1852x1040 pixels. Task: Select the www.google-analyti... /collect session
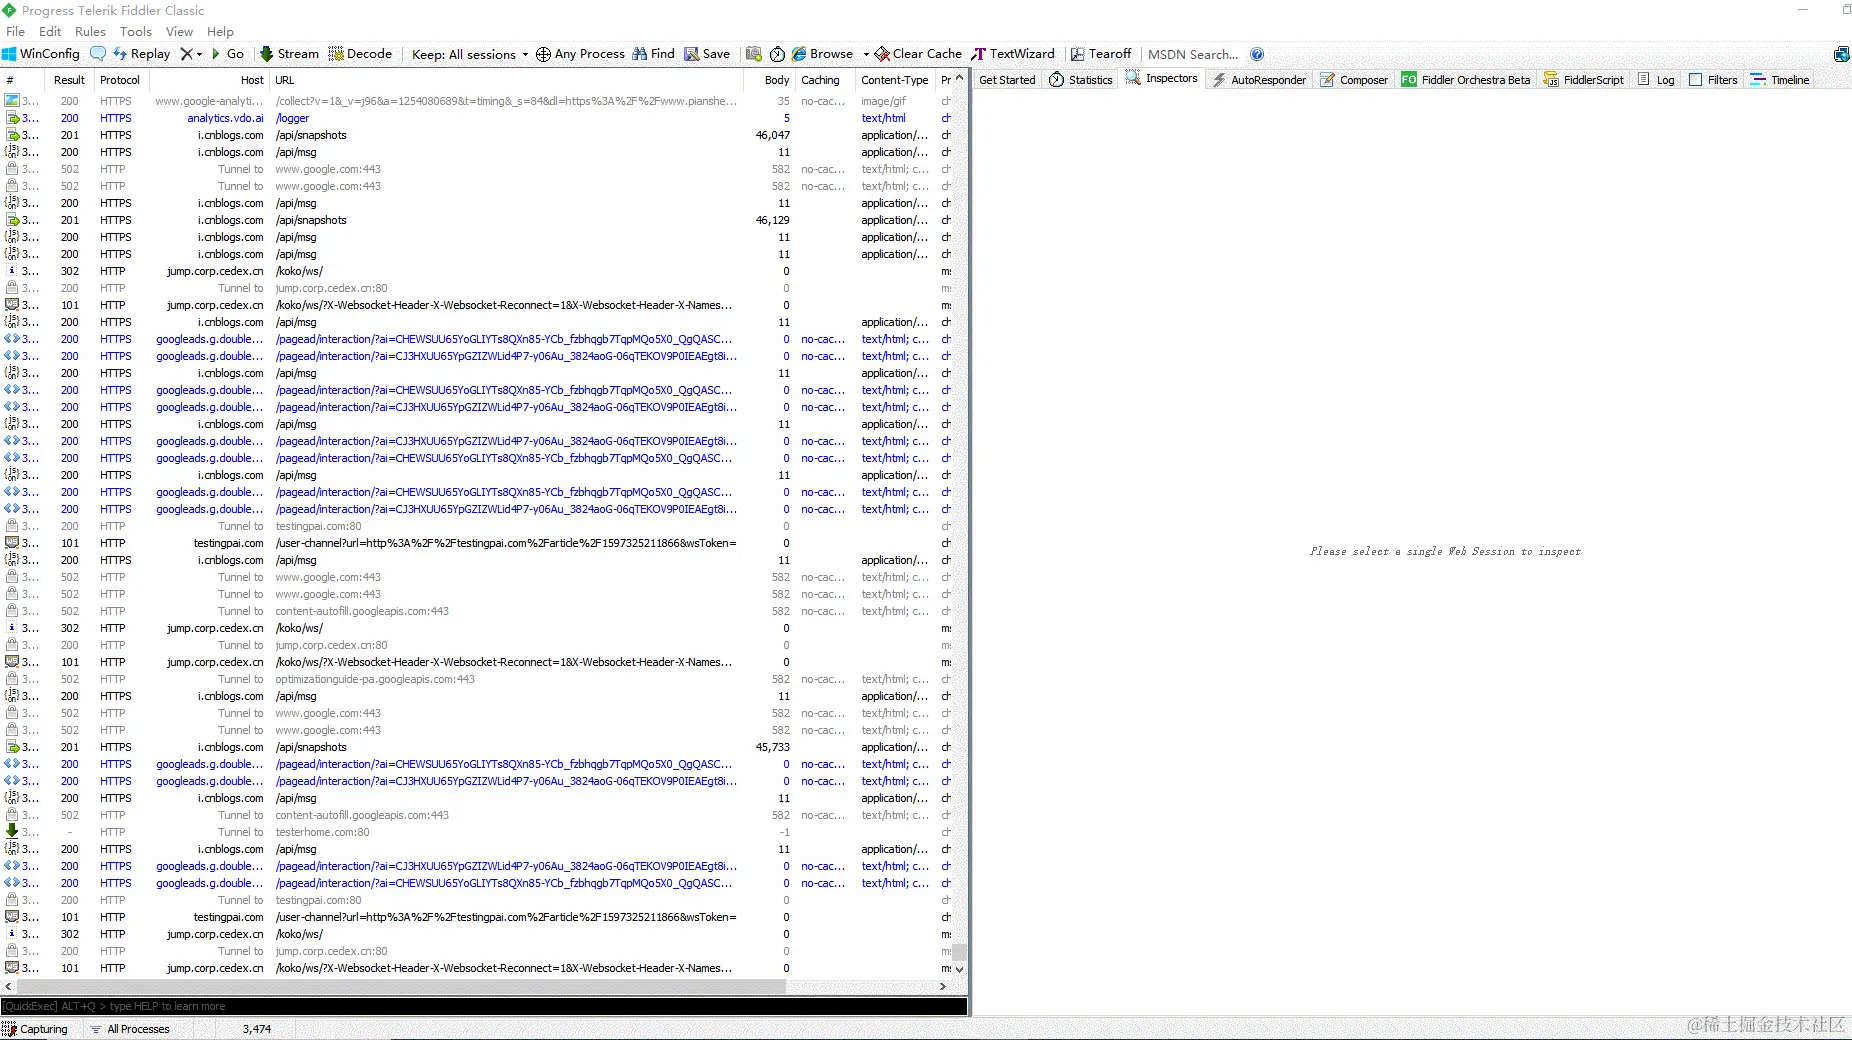click(x=476, y=101)
